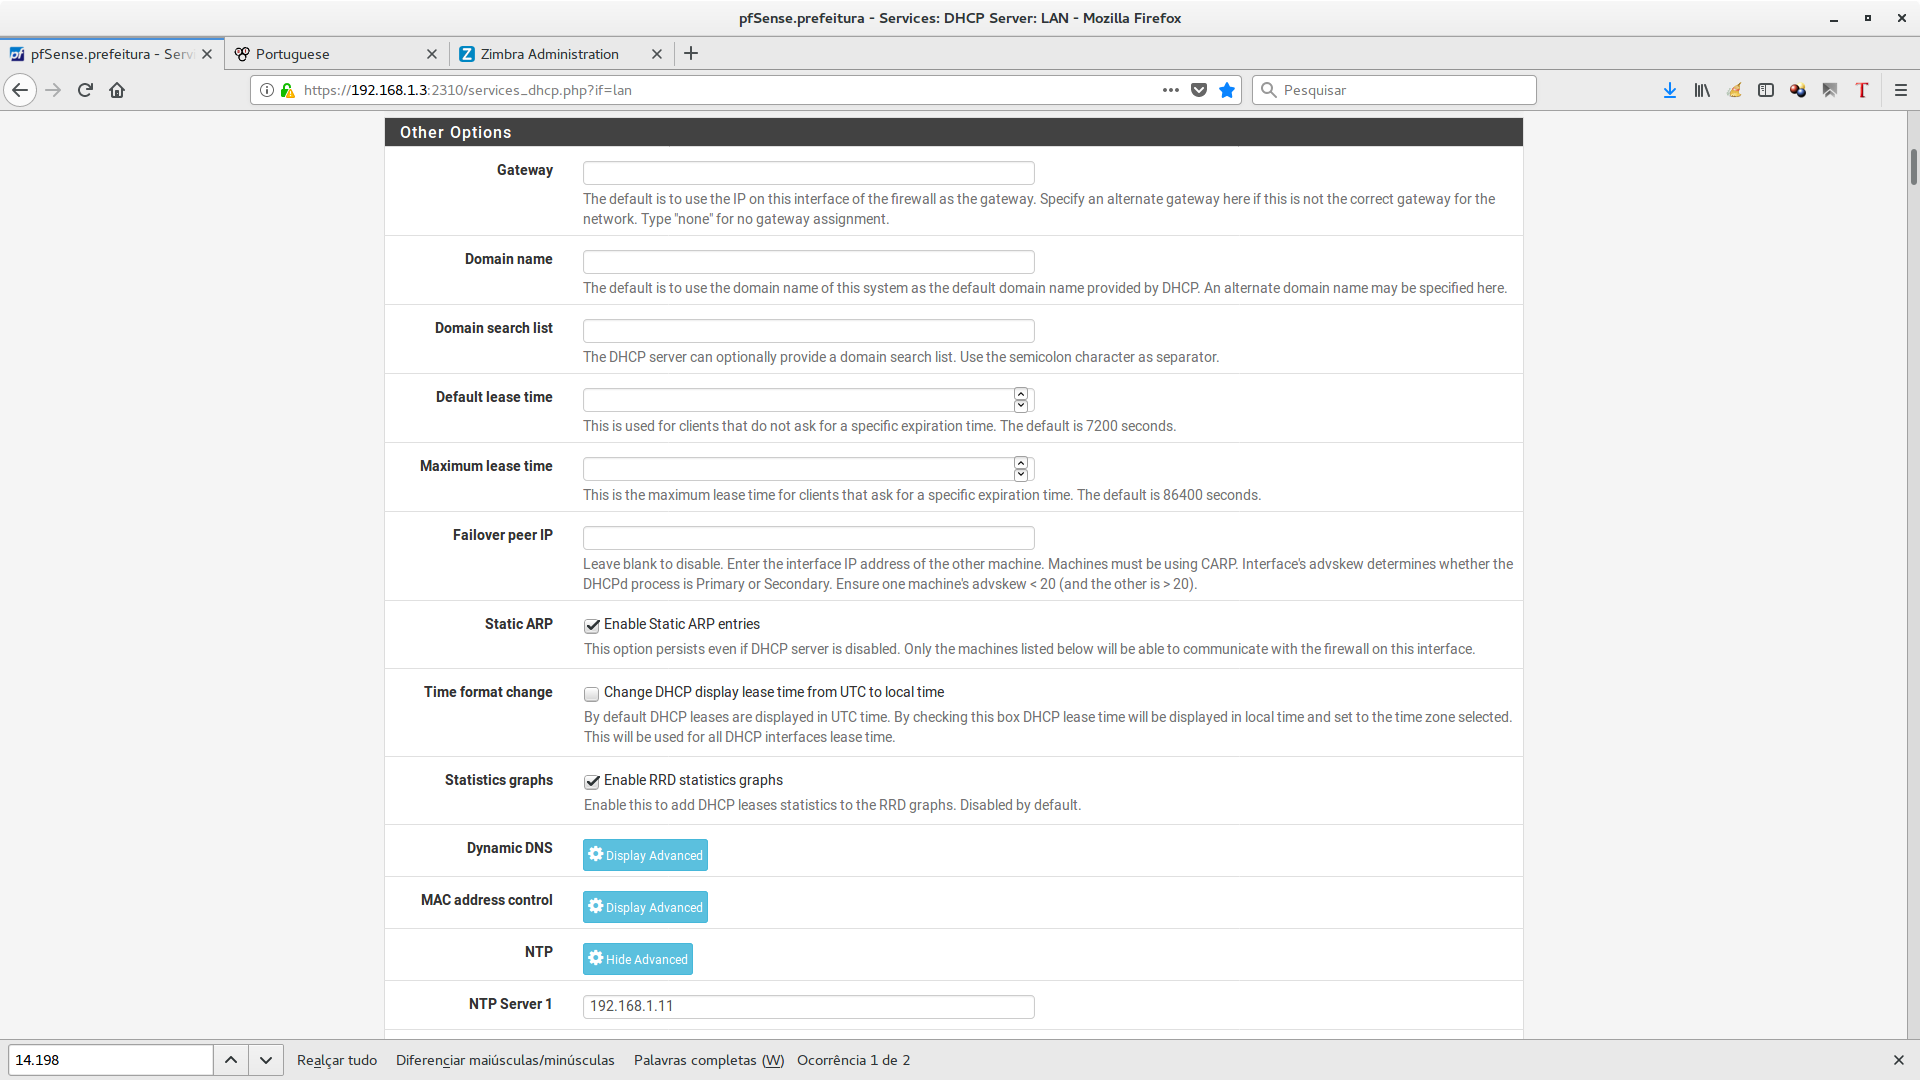This screenshot has height=1080, width=1920.
Task: Toggle the sidebar view
Action: (x=1766, y=90)
